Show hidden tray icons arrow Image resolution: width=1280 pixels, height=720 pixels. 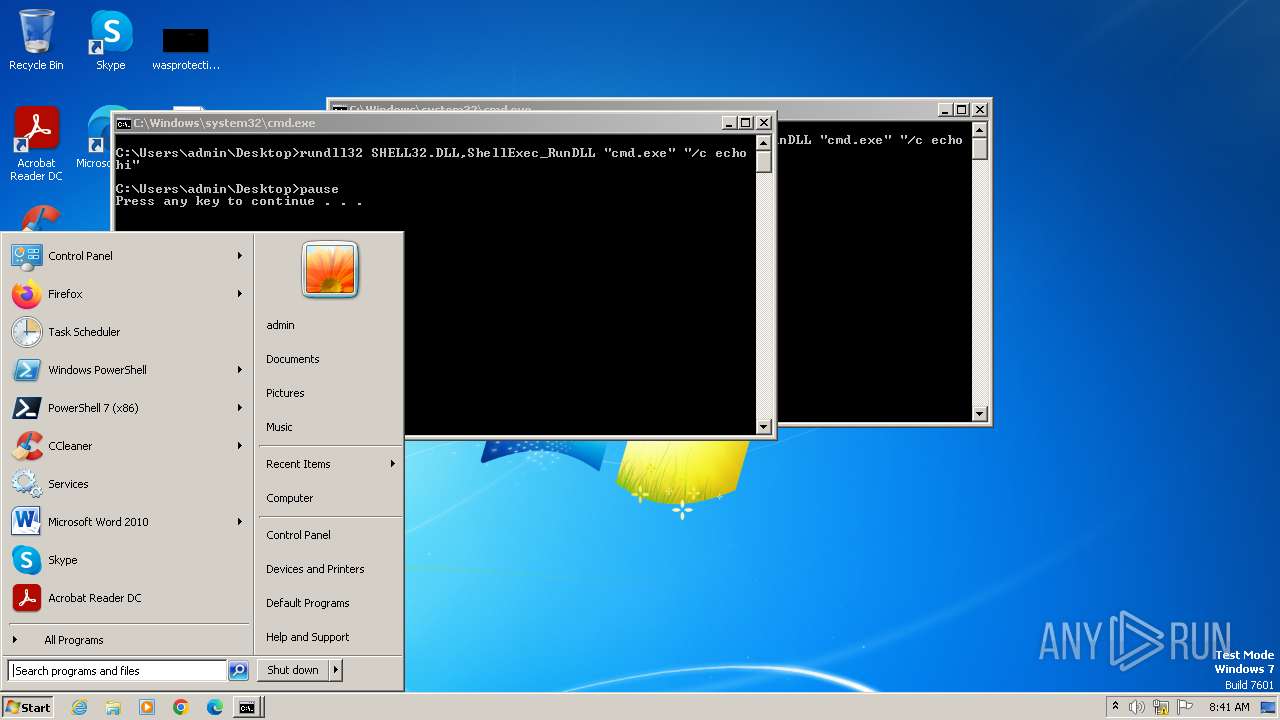tap(1115, 706)
